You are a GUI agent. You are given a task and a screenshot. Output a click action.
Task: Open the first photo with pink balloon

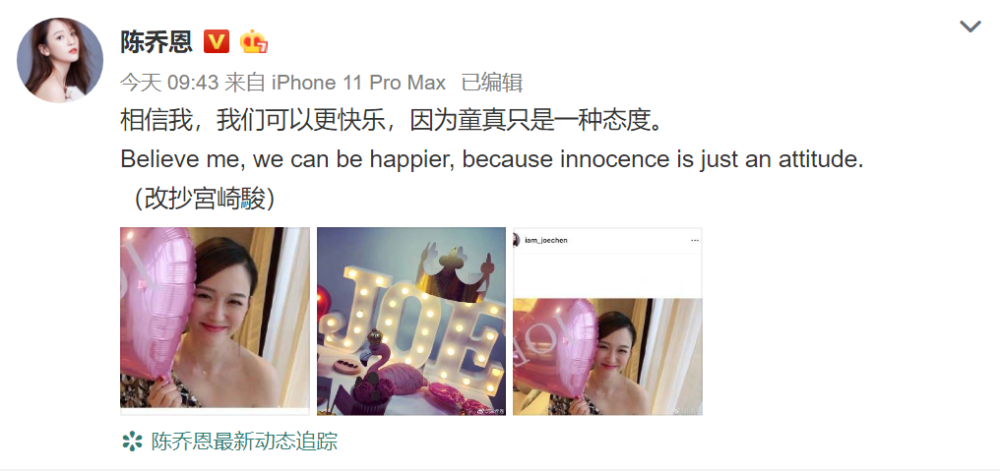215,321
